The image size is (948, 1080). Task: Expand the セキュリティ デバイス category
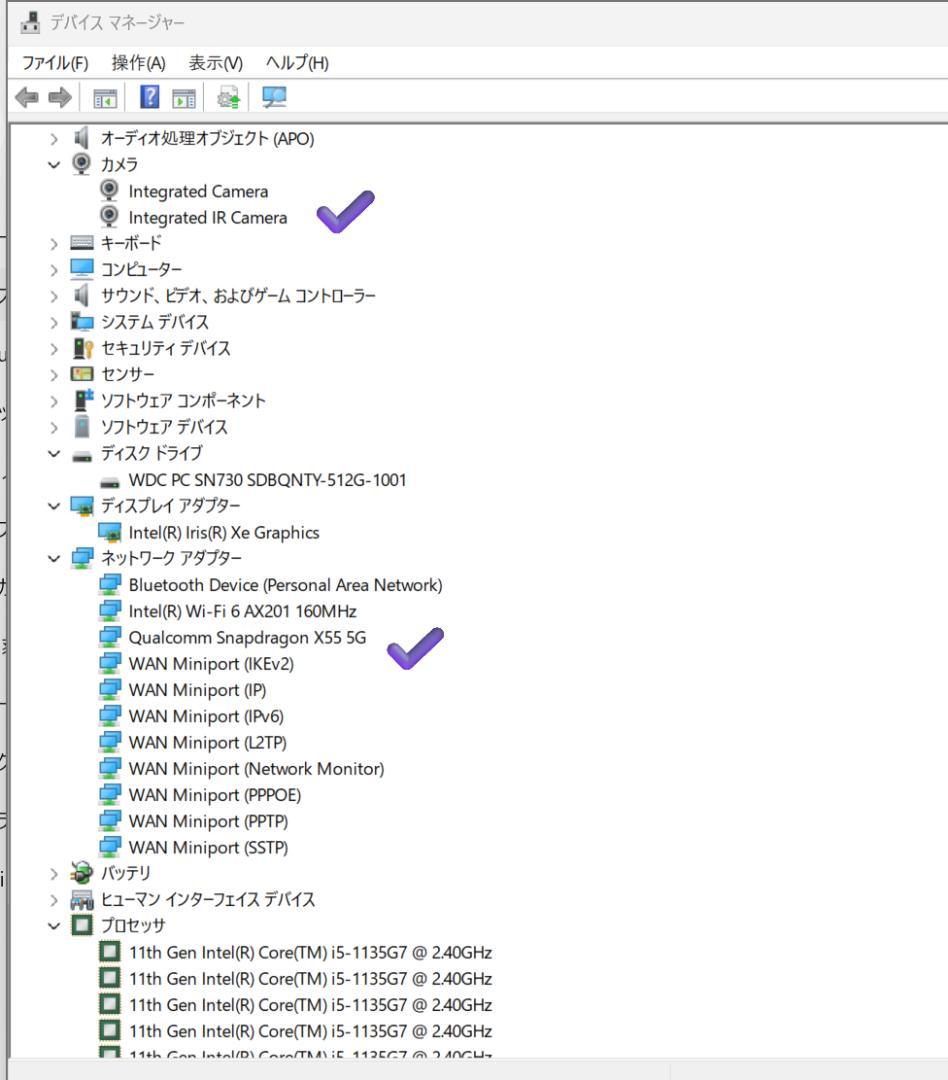(x=54, y=349)
